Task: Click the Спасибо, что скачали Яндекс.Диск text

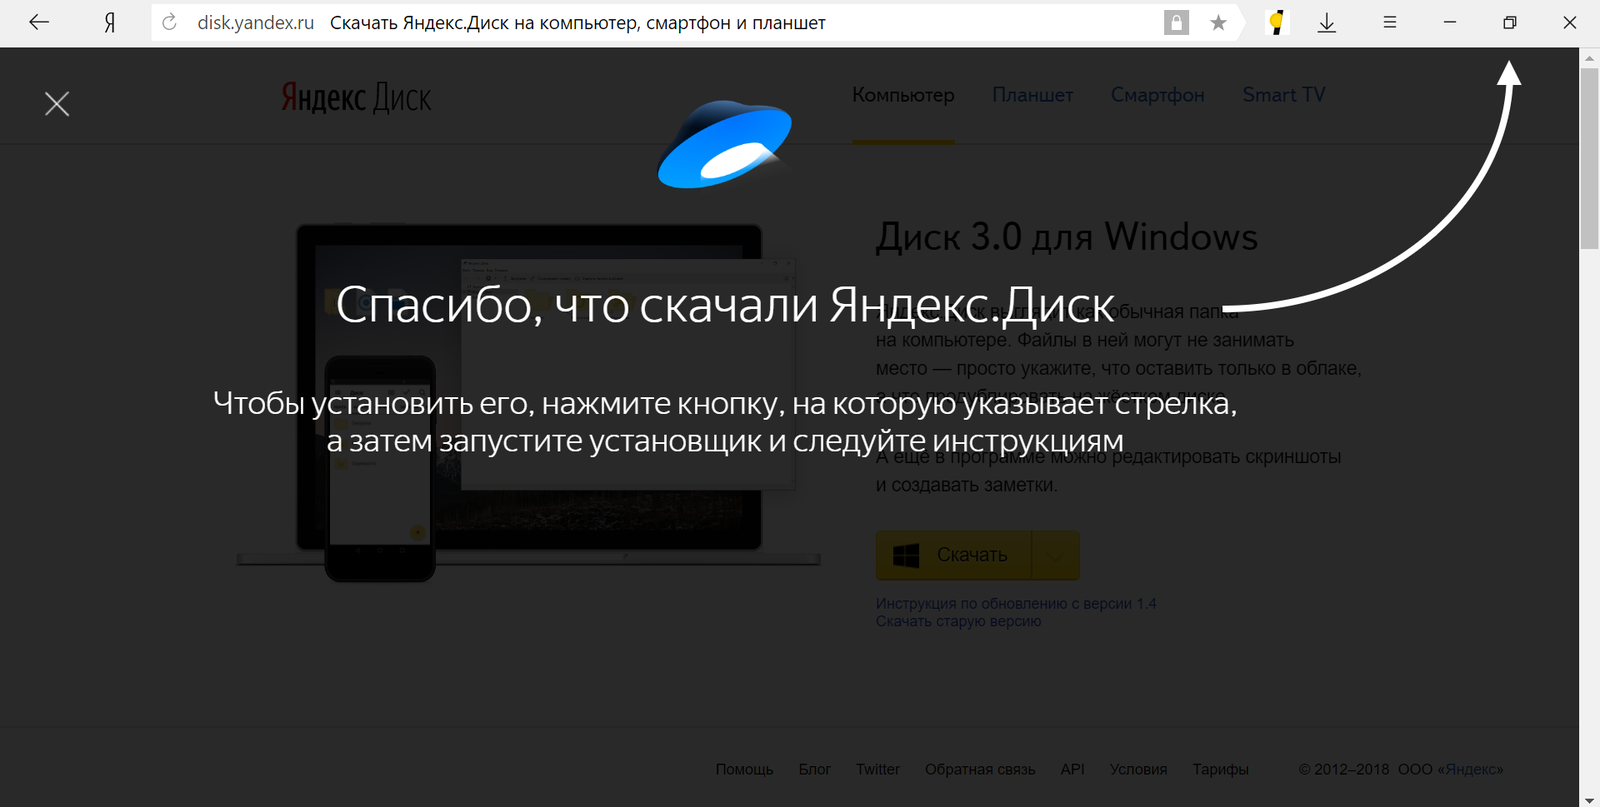Action: click(x=725, y=305)
